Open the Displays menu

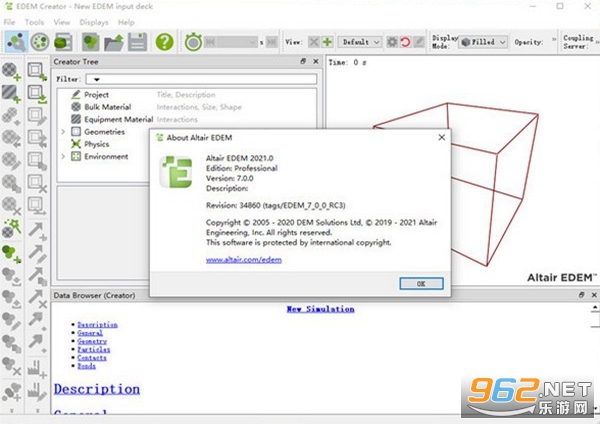click(x=94, y=22)
